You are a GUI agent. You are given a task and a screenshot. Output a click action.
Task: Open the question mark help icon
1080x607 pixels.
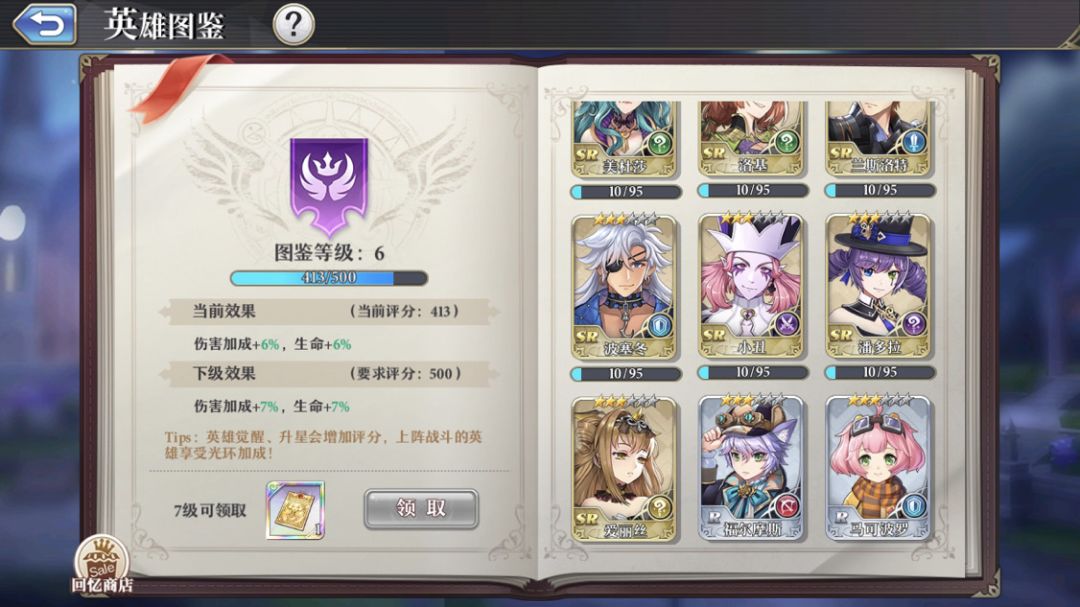pos(294,24)
